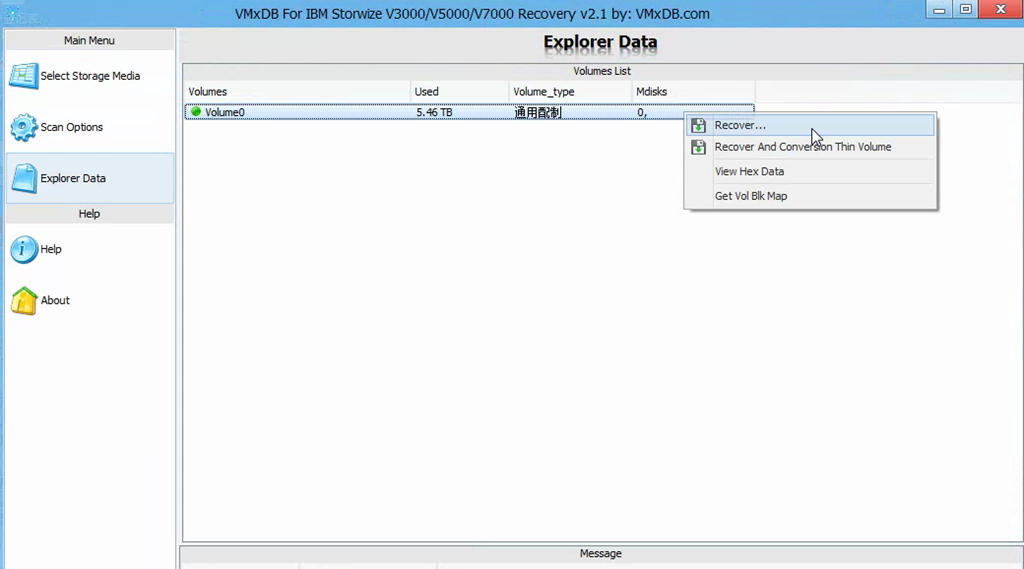Sort by the Used column header
The width and height of the screenshot is (1024, 569).
(x=459, y=91)
